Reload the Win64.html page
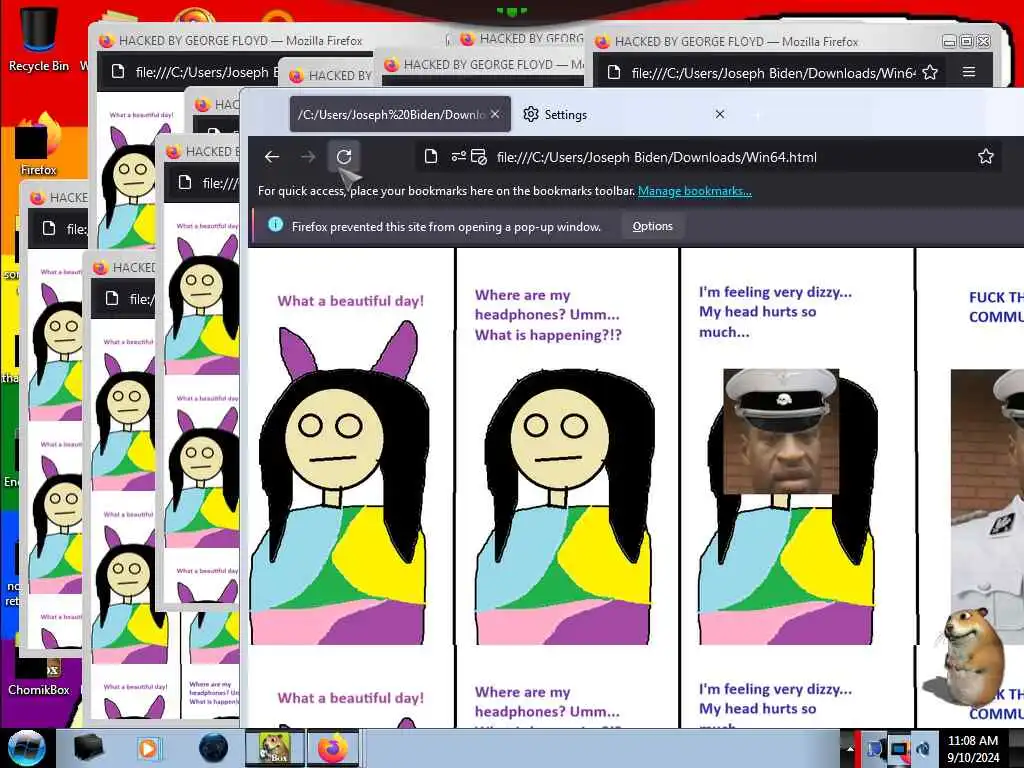 (x=344, y=157)
